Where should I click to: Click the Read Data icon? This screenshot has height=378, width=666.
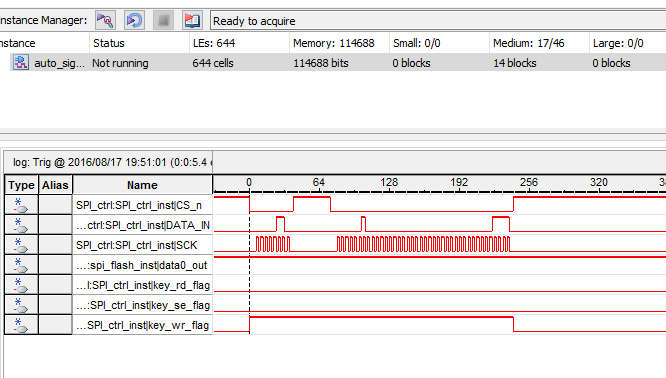(192, 20)
